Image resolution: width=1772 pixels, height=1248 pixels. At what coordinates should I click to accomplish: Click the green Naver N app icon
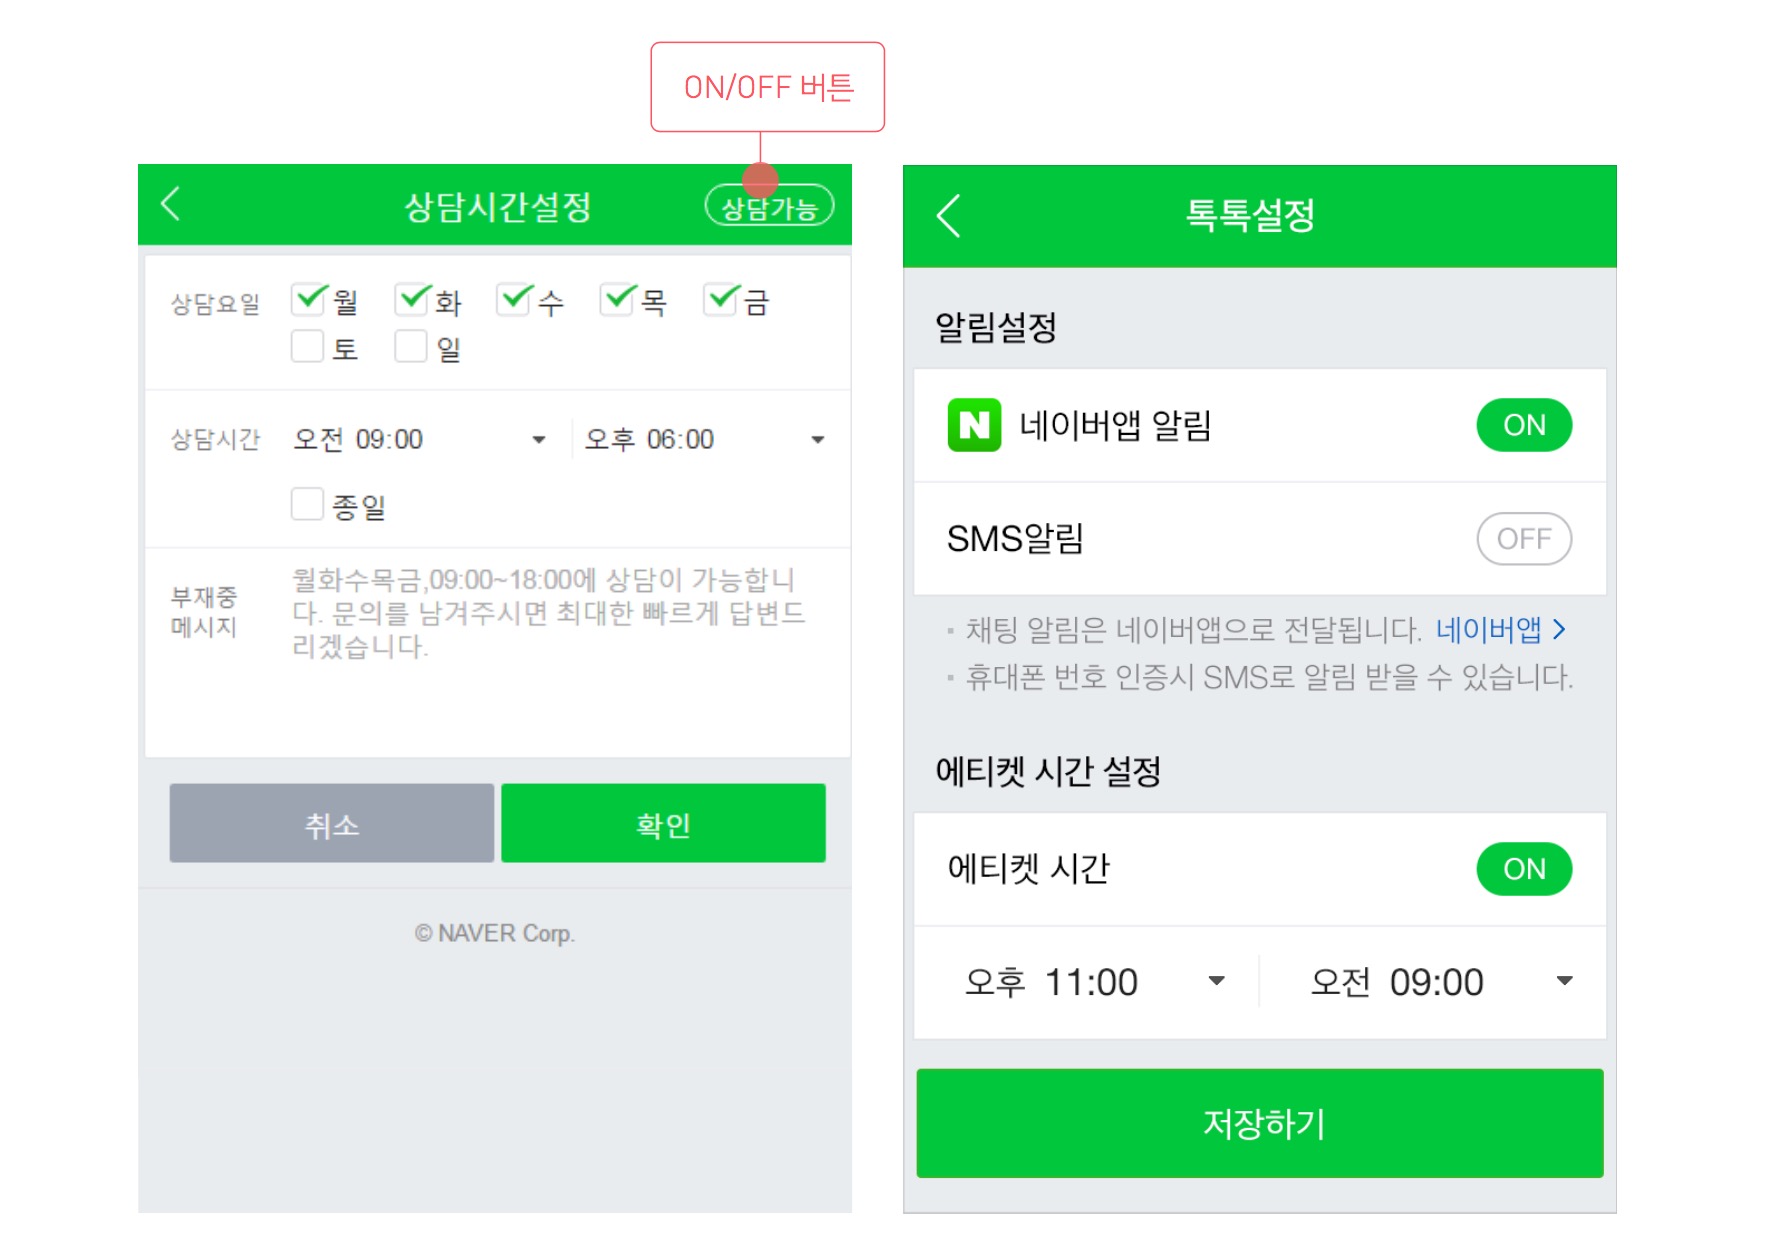tap(973, 424)
